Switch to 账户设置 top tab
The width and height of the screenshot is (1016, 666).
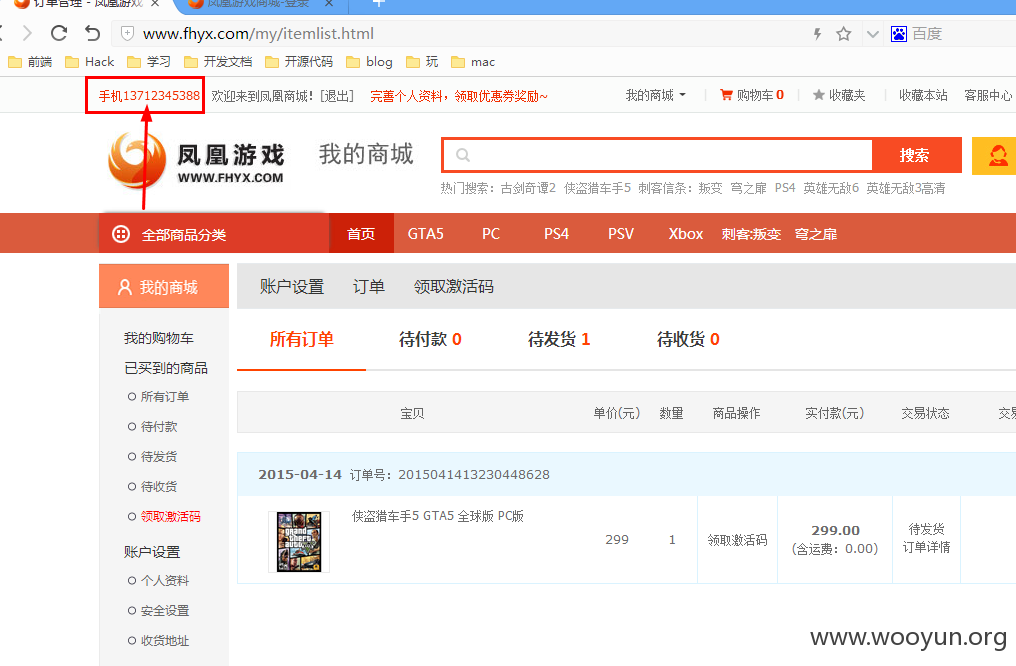[292, 286]
